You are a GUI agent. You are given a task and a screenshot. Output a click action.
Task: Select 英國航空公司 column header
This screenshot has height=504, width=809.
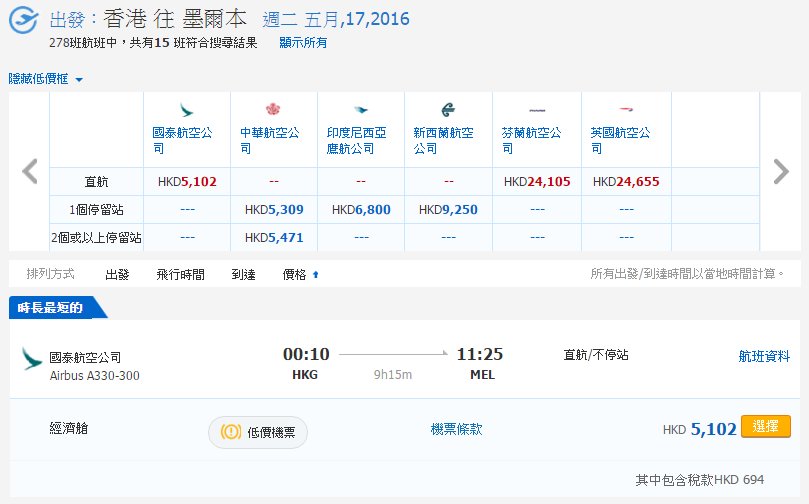tap(621, 140)
